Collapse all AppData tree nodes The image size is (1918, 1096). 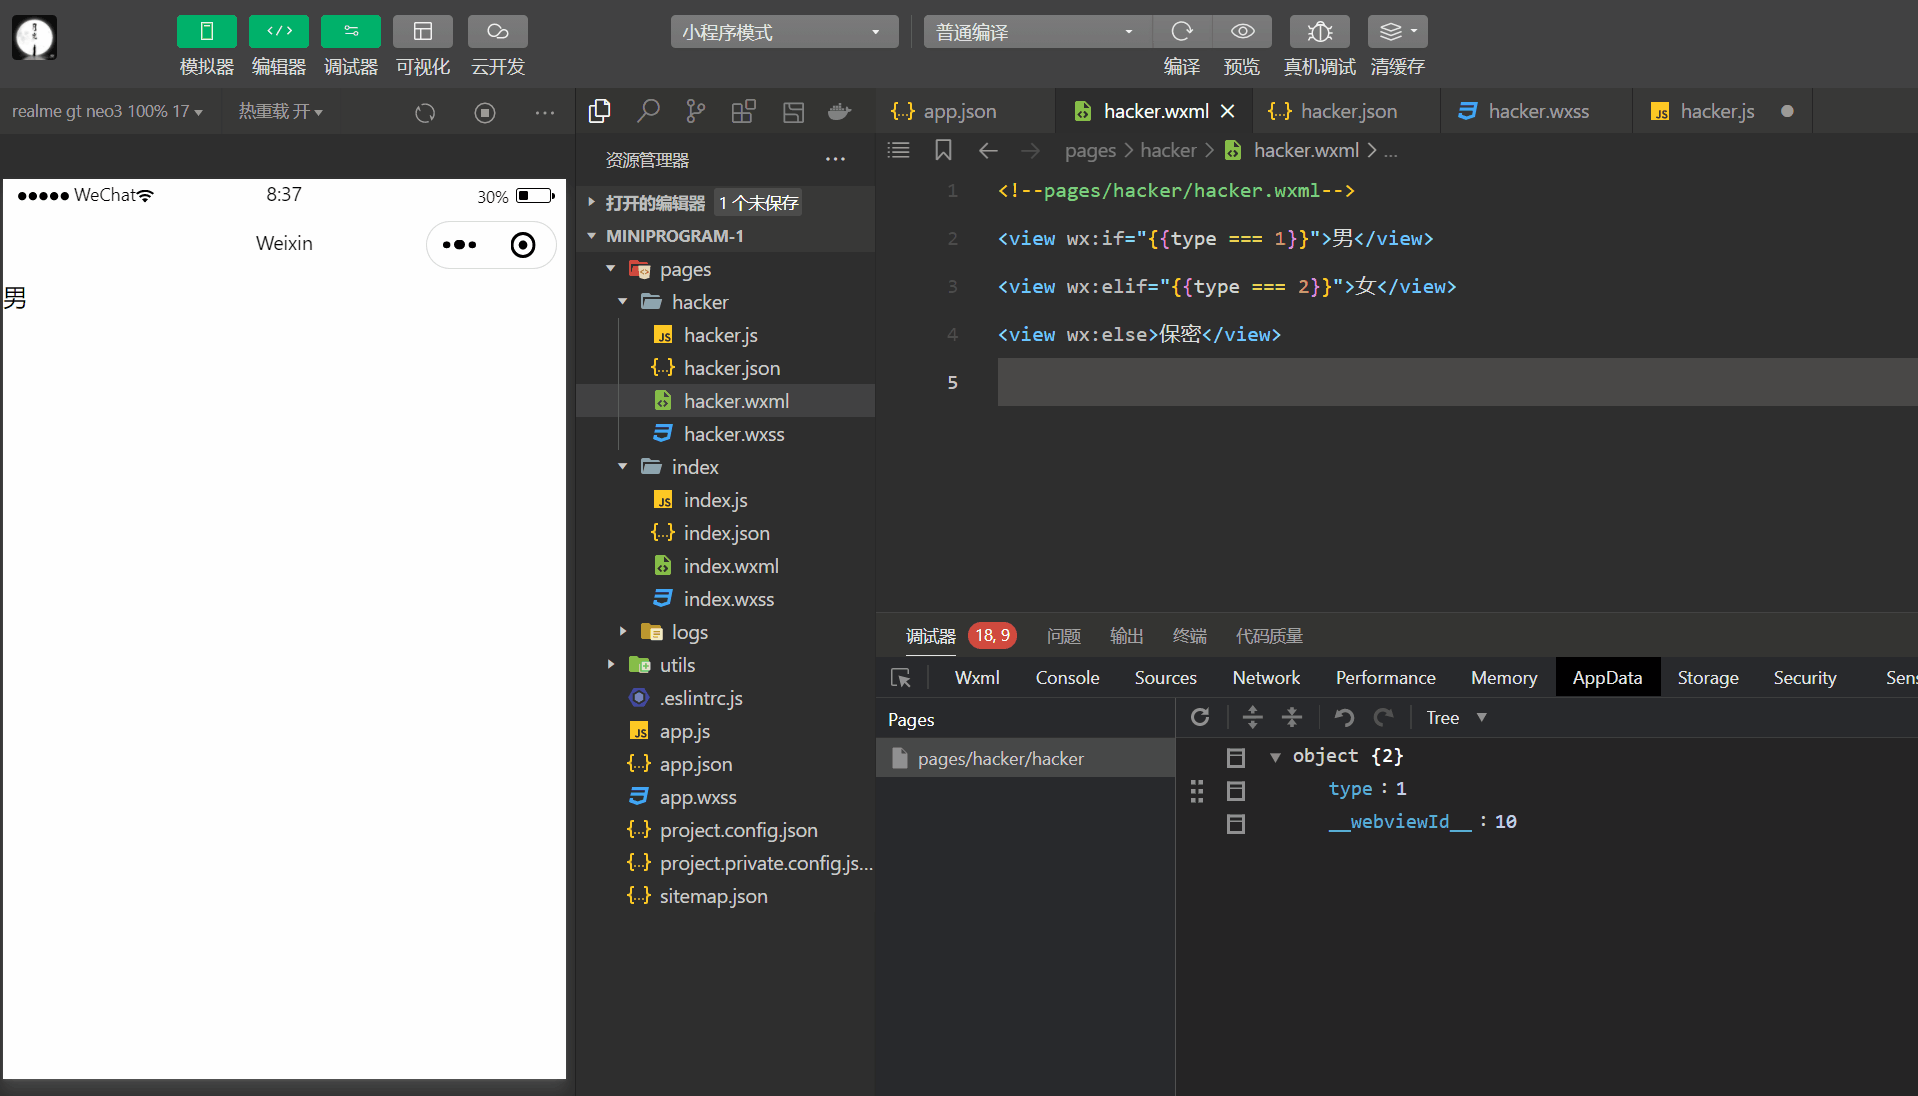tap(1292, 717)
